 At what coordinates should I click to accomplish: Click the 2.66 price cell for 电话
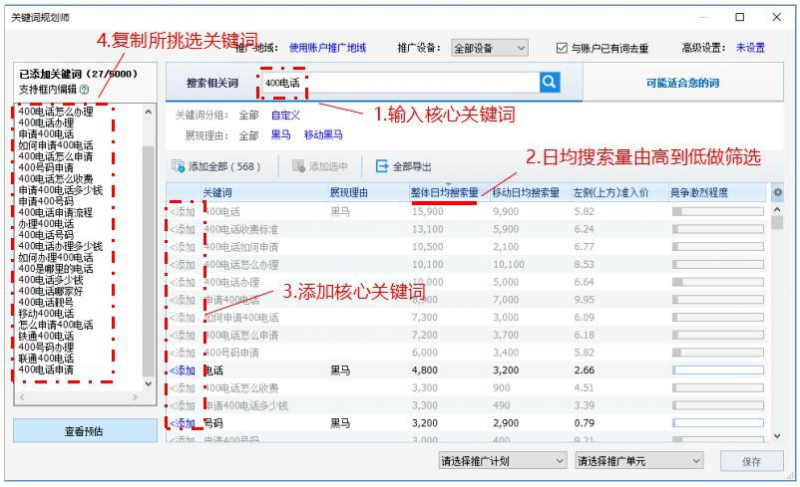point(584,370)
